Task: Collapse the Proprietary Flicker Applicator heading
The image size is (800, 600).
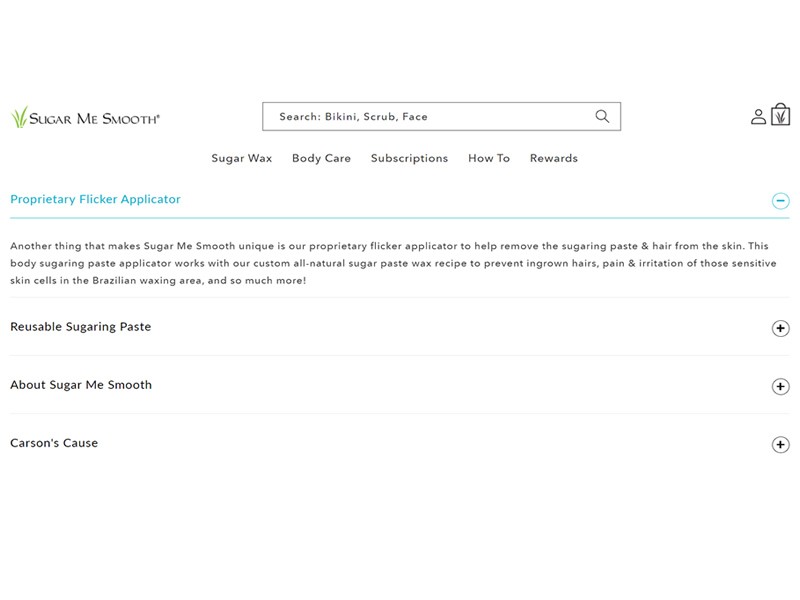Action: click(96, 199)
